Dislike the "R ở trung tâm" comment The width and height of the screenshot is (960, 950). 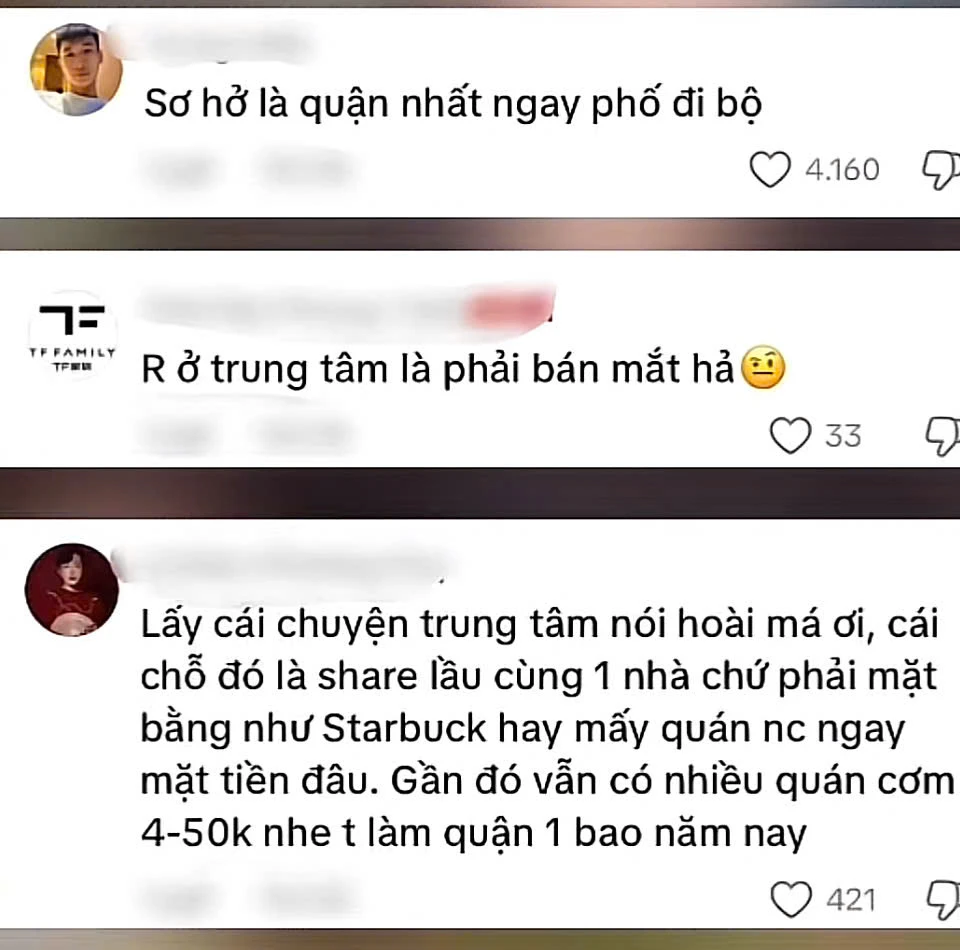(x=943, y=436)
